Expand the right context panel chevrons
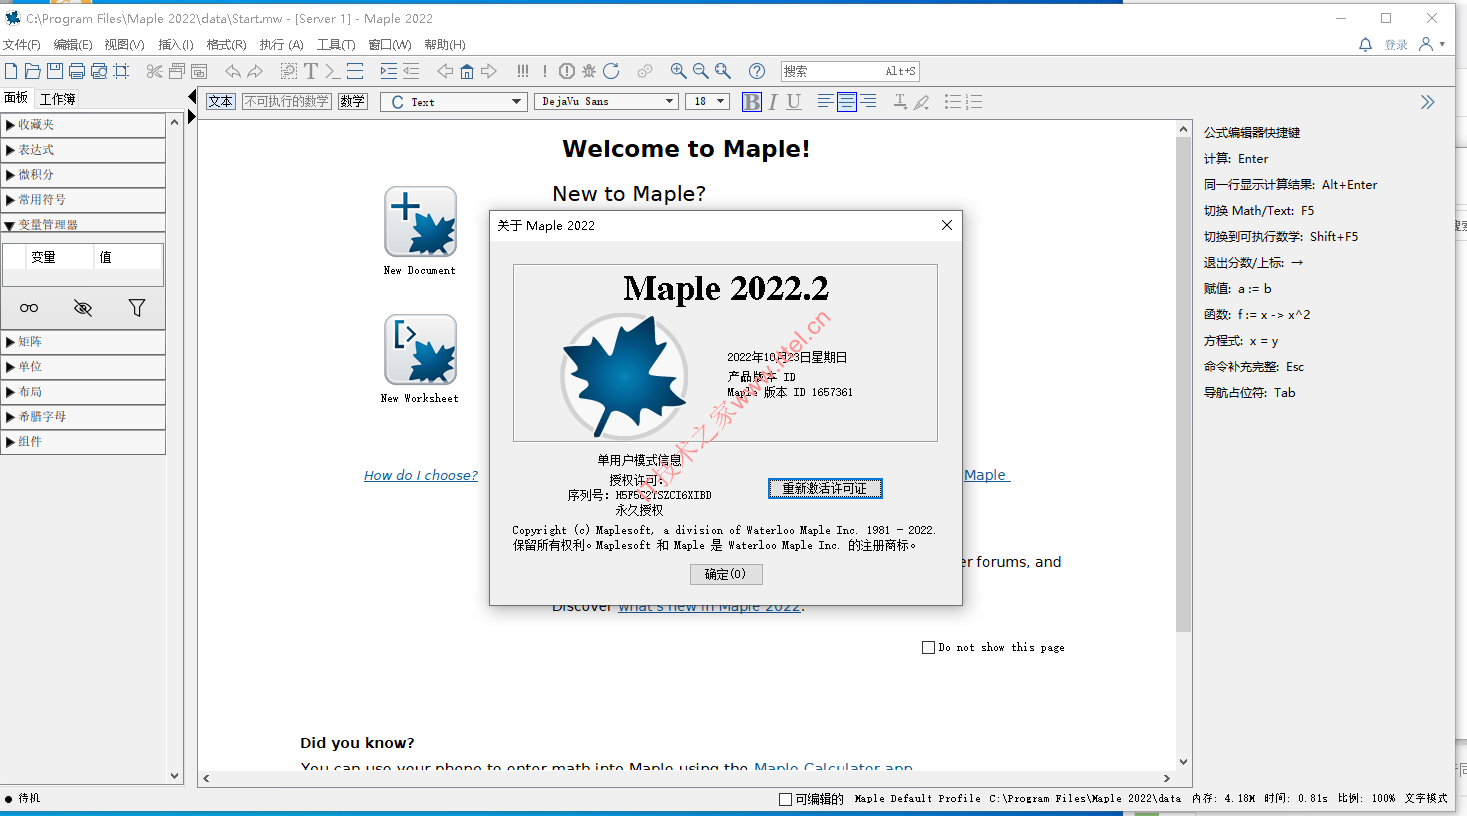1467x816 pixels. (1427, 102)
